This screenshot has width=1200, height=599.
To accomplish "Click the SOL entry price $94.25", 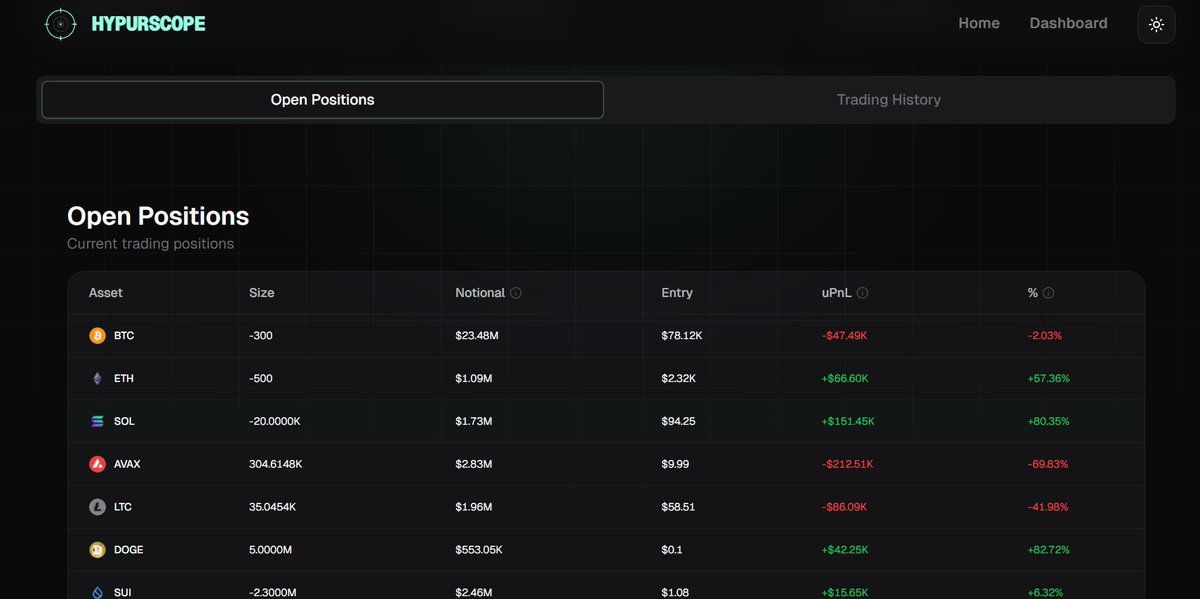I will tap(678, 422).
